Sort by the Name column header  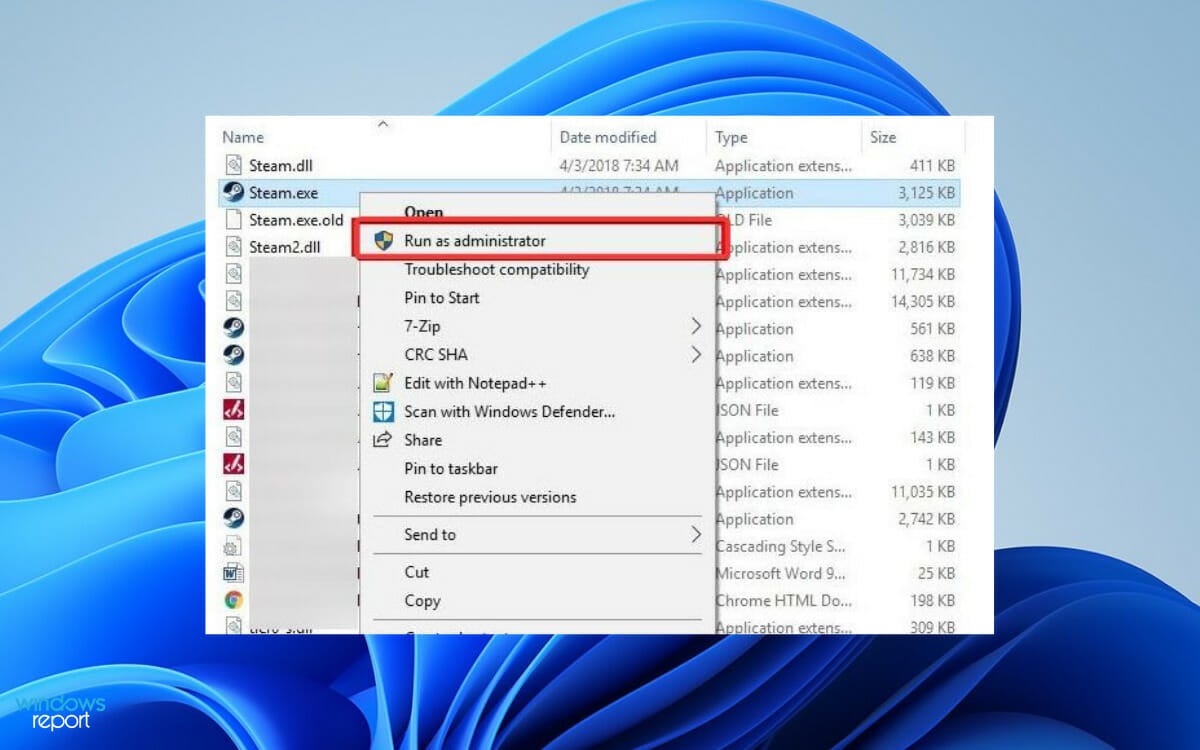click(243, 137)
